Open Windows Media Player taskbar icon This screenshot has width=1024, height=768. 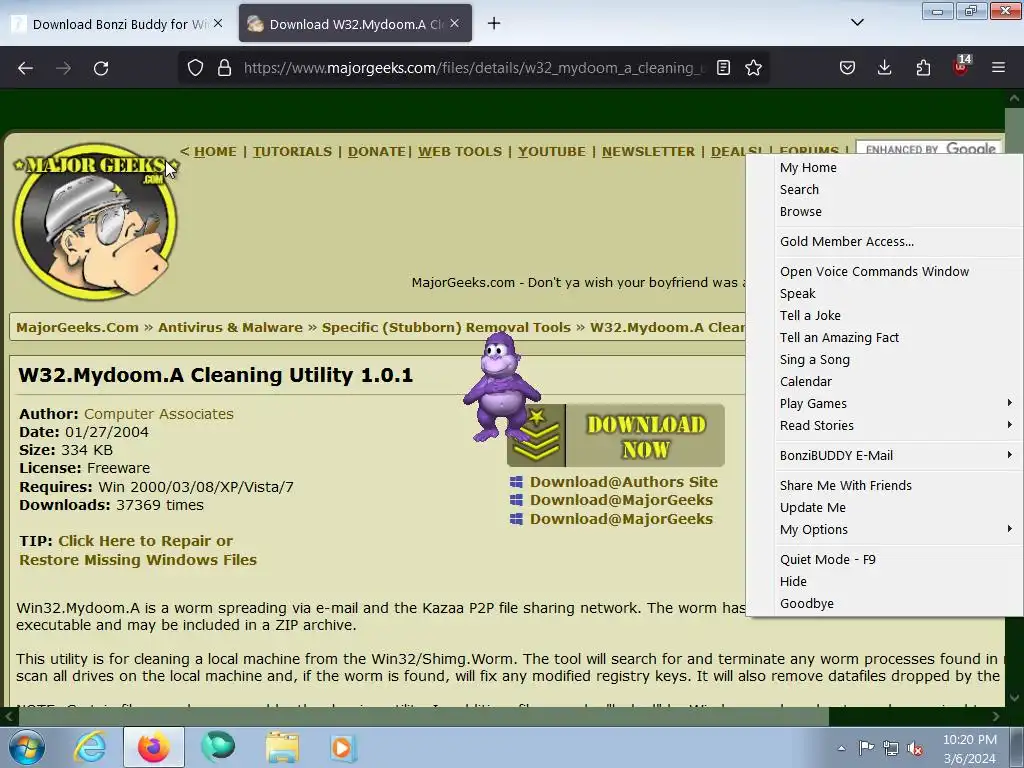pos(342,747)
